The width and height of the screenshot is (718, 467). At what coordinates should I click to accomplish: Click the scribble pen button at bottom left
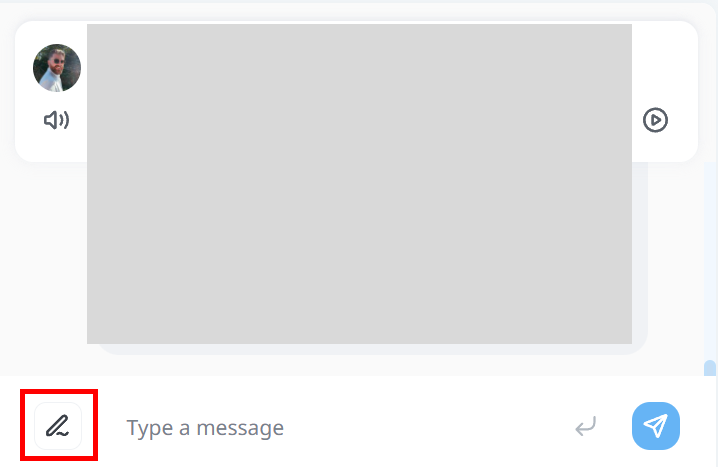[x=58, y=426]
